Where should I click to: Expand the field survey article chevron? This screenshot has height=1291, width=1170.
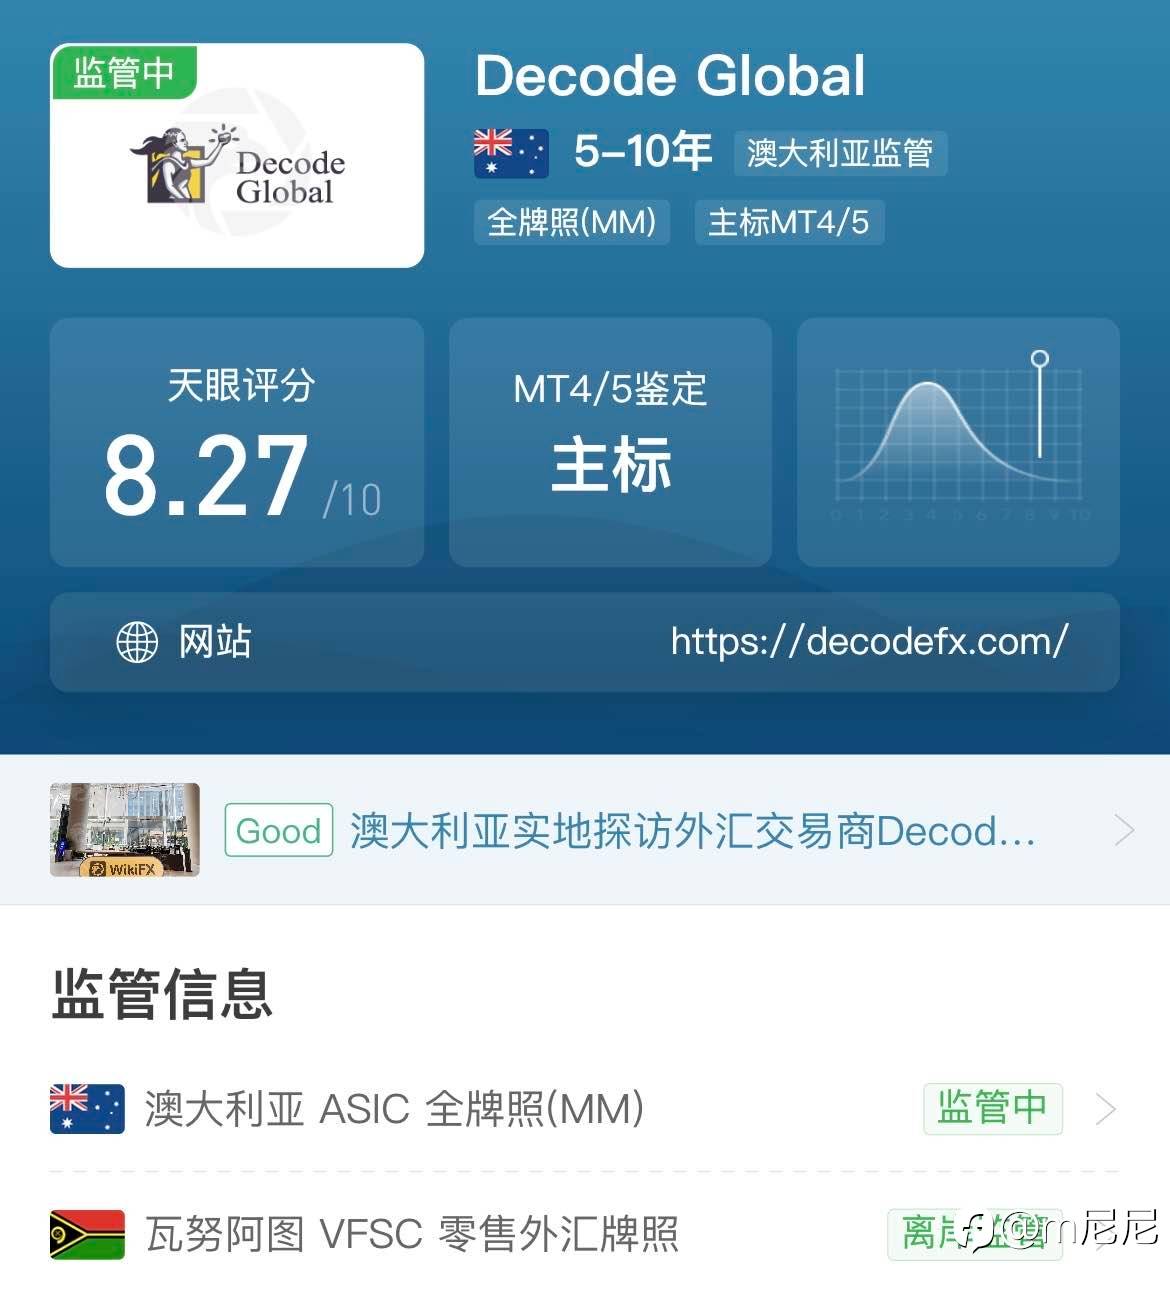(x=1125, y=830)
